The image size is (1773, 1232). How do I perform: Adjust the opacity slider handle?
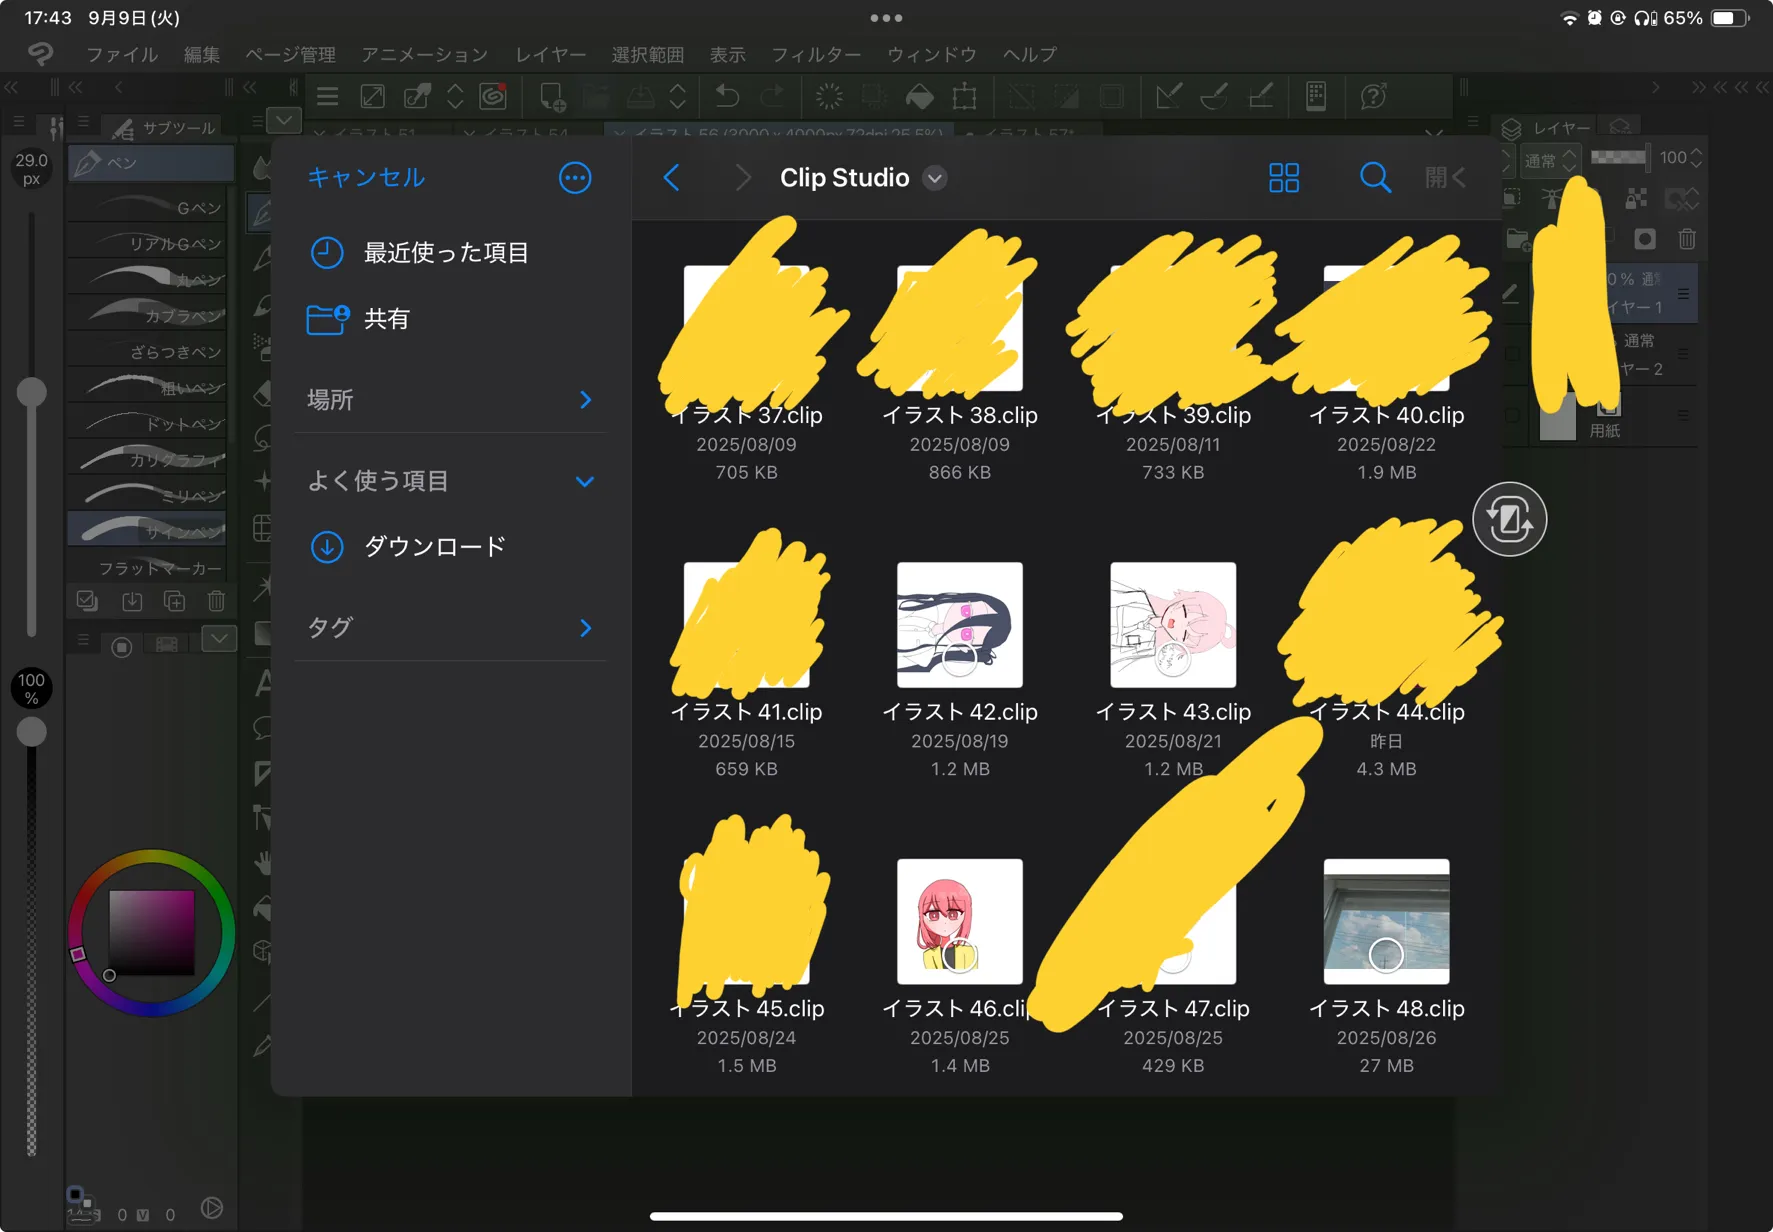click(x=32, y=731)
